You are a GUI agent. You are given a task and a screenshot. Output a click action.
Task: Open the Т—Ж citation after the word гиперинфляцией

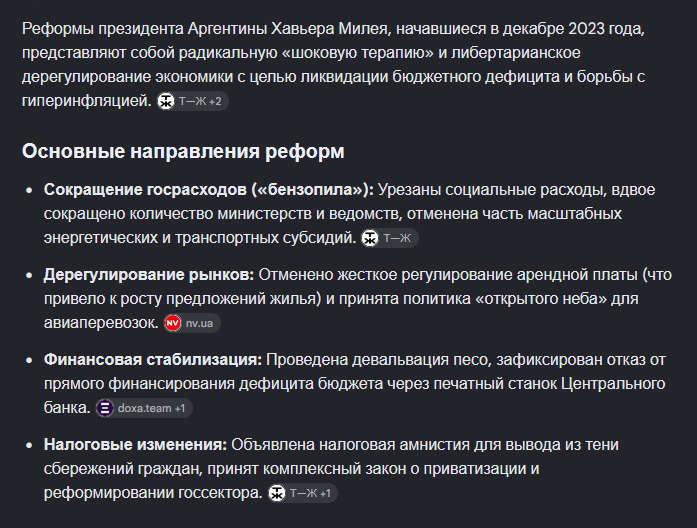pyautogui.click(x=192, y=101)
